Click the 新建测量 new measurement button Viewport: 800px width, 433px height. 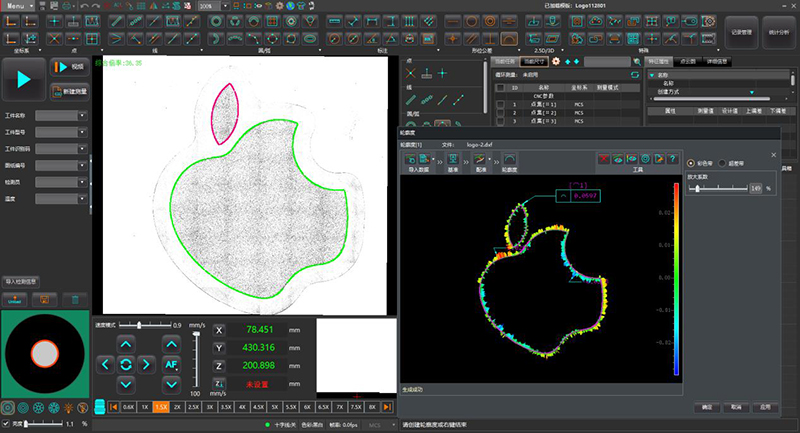click(x=69, y=91)
